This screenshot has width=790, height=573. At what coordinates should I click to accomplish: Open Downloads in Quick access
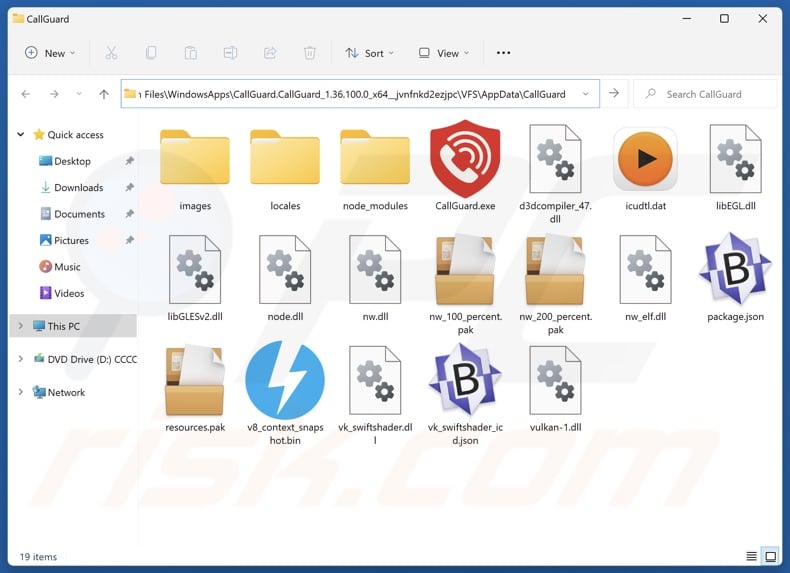coord(78,187)
